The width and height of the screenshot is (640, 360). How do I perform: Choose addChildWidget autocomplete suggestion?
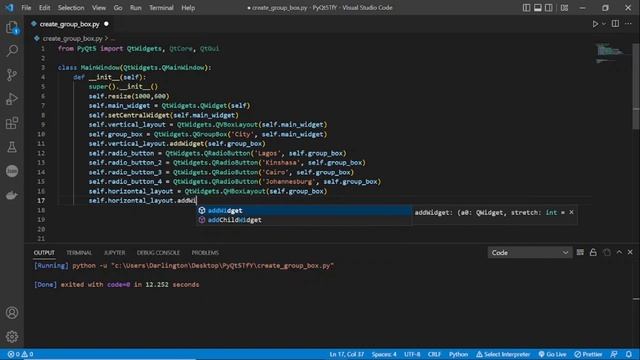[x=304, y=220]
